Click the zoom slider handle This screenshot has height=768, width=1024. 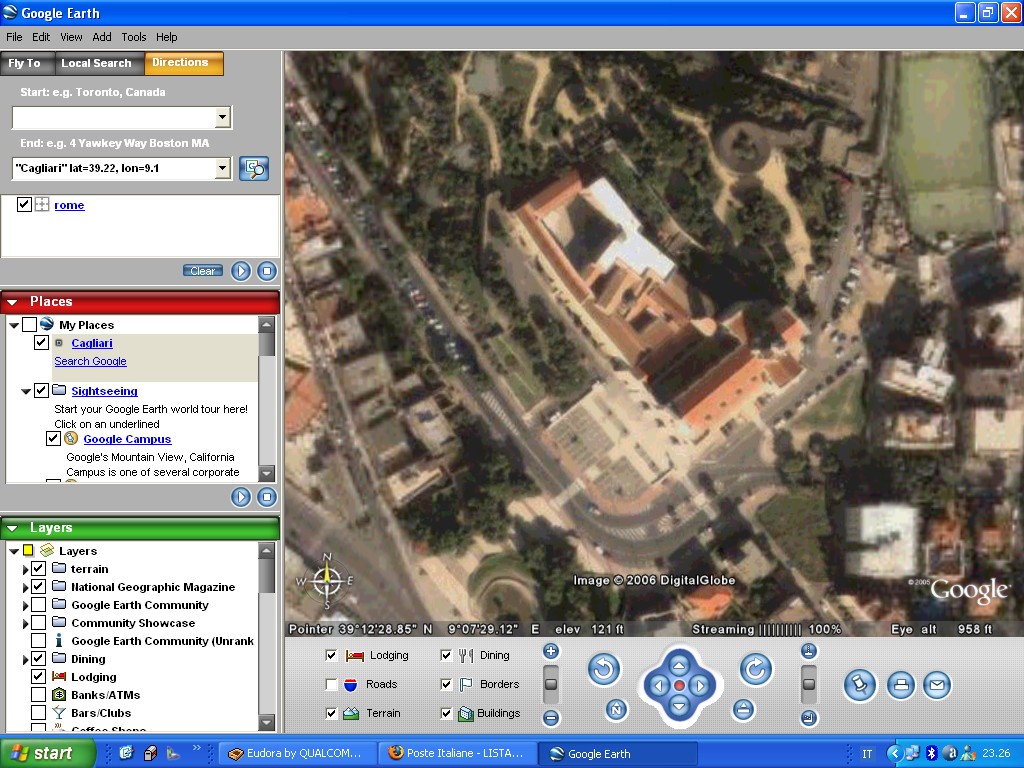(x=551, y=685)
